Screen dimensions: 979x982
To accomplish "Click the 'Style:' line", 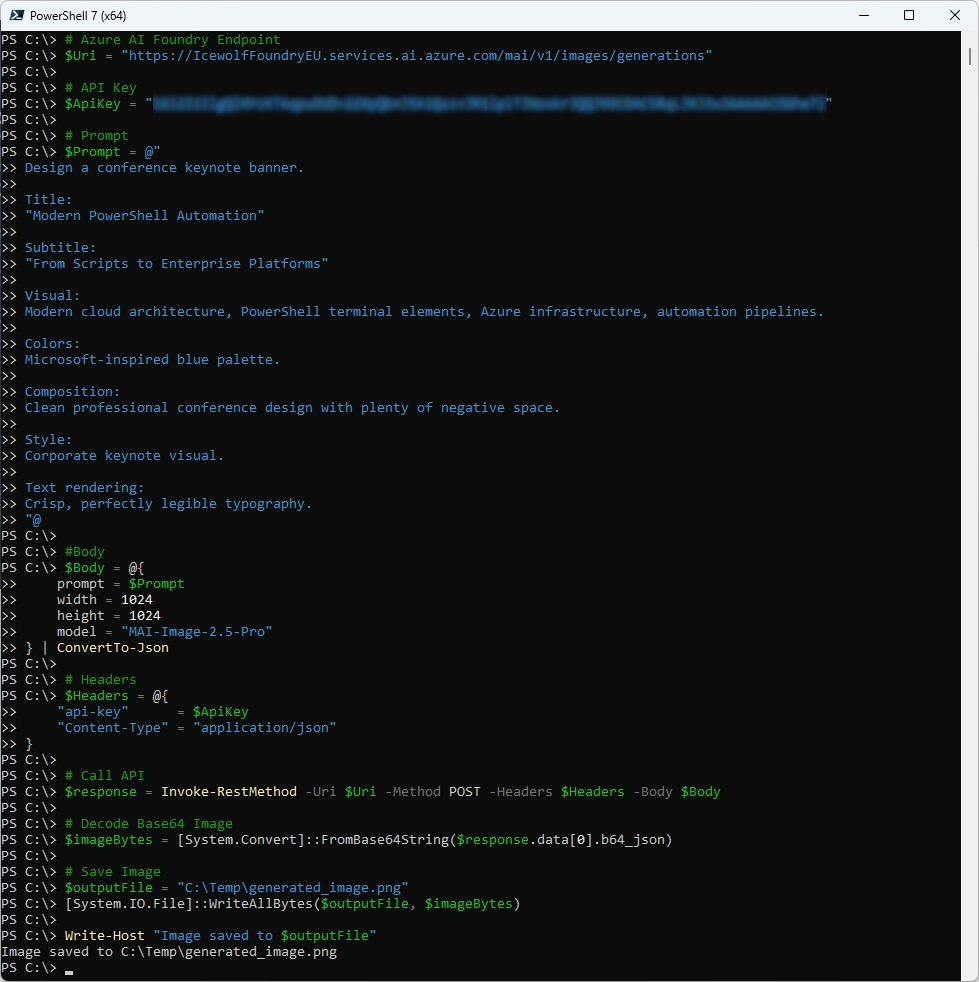I will 48,440.
